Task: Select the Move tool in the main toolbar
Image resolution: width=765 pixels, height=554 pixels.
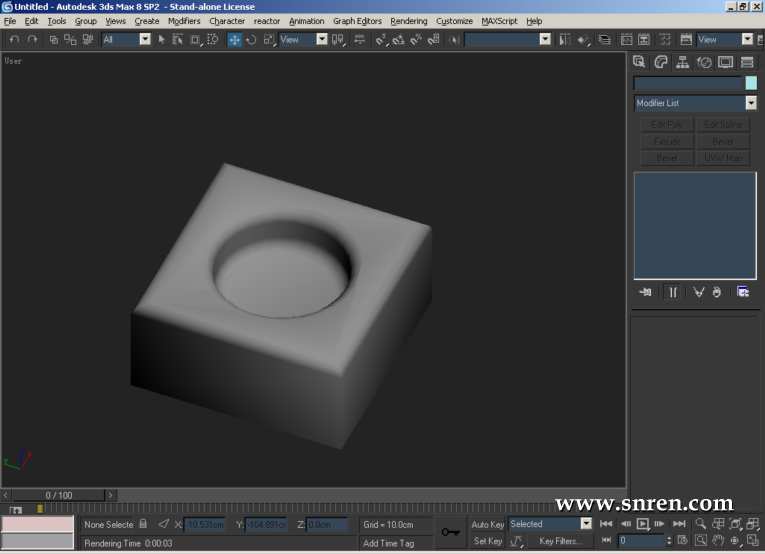Action: pyautogui.click(x=234, y=40)
